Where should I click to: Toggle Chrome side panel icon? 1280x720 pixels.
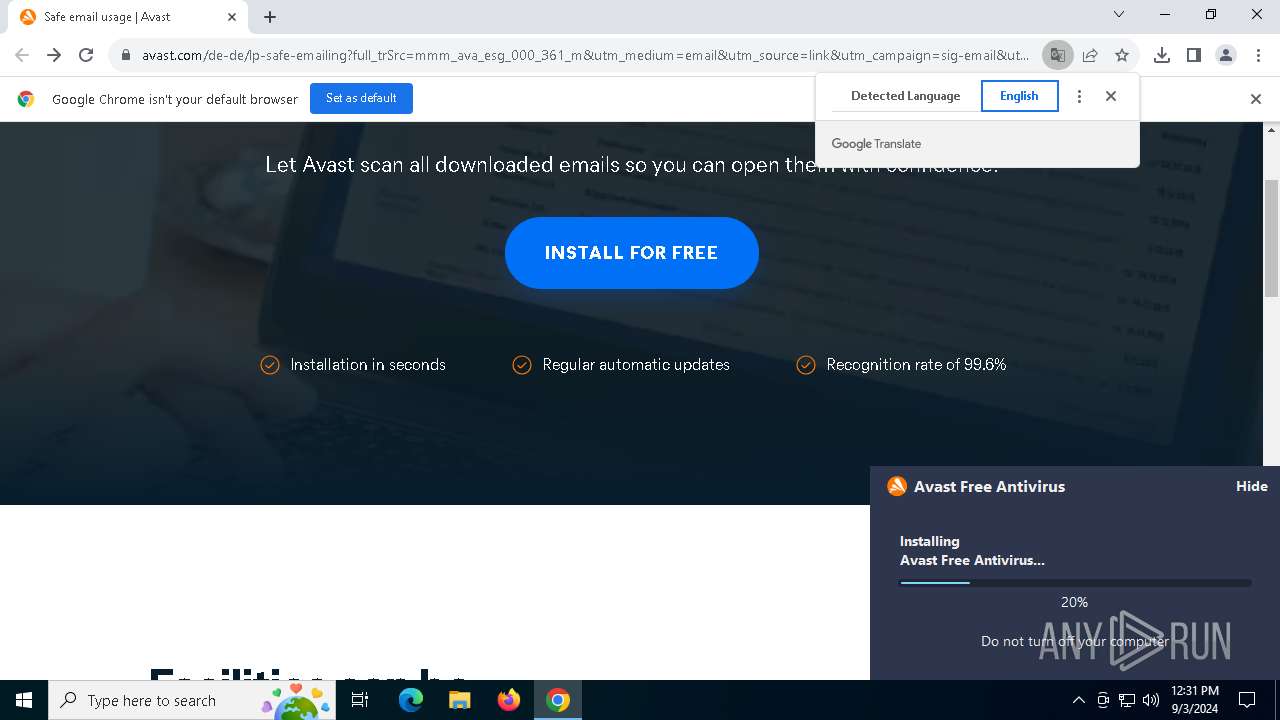(1194, 55)
